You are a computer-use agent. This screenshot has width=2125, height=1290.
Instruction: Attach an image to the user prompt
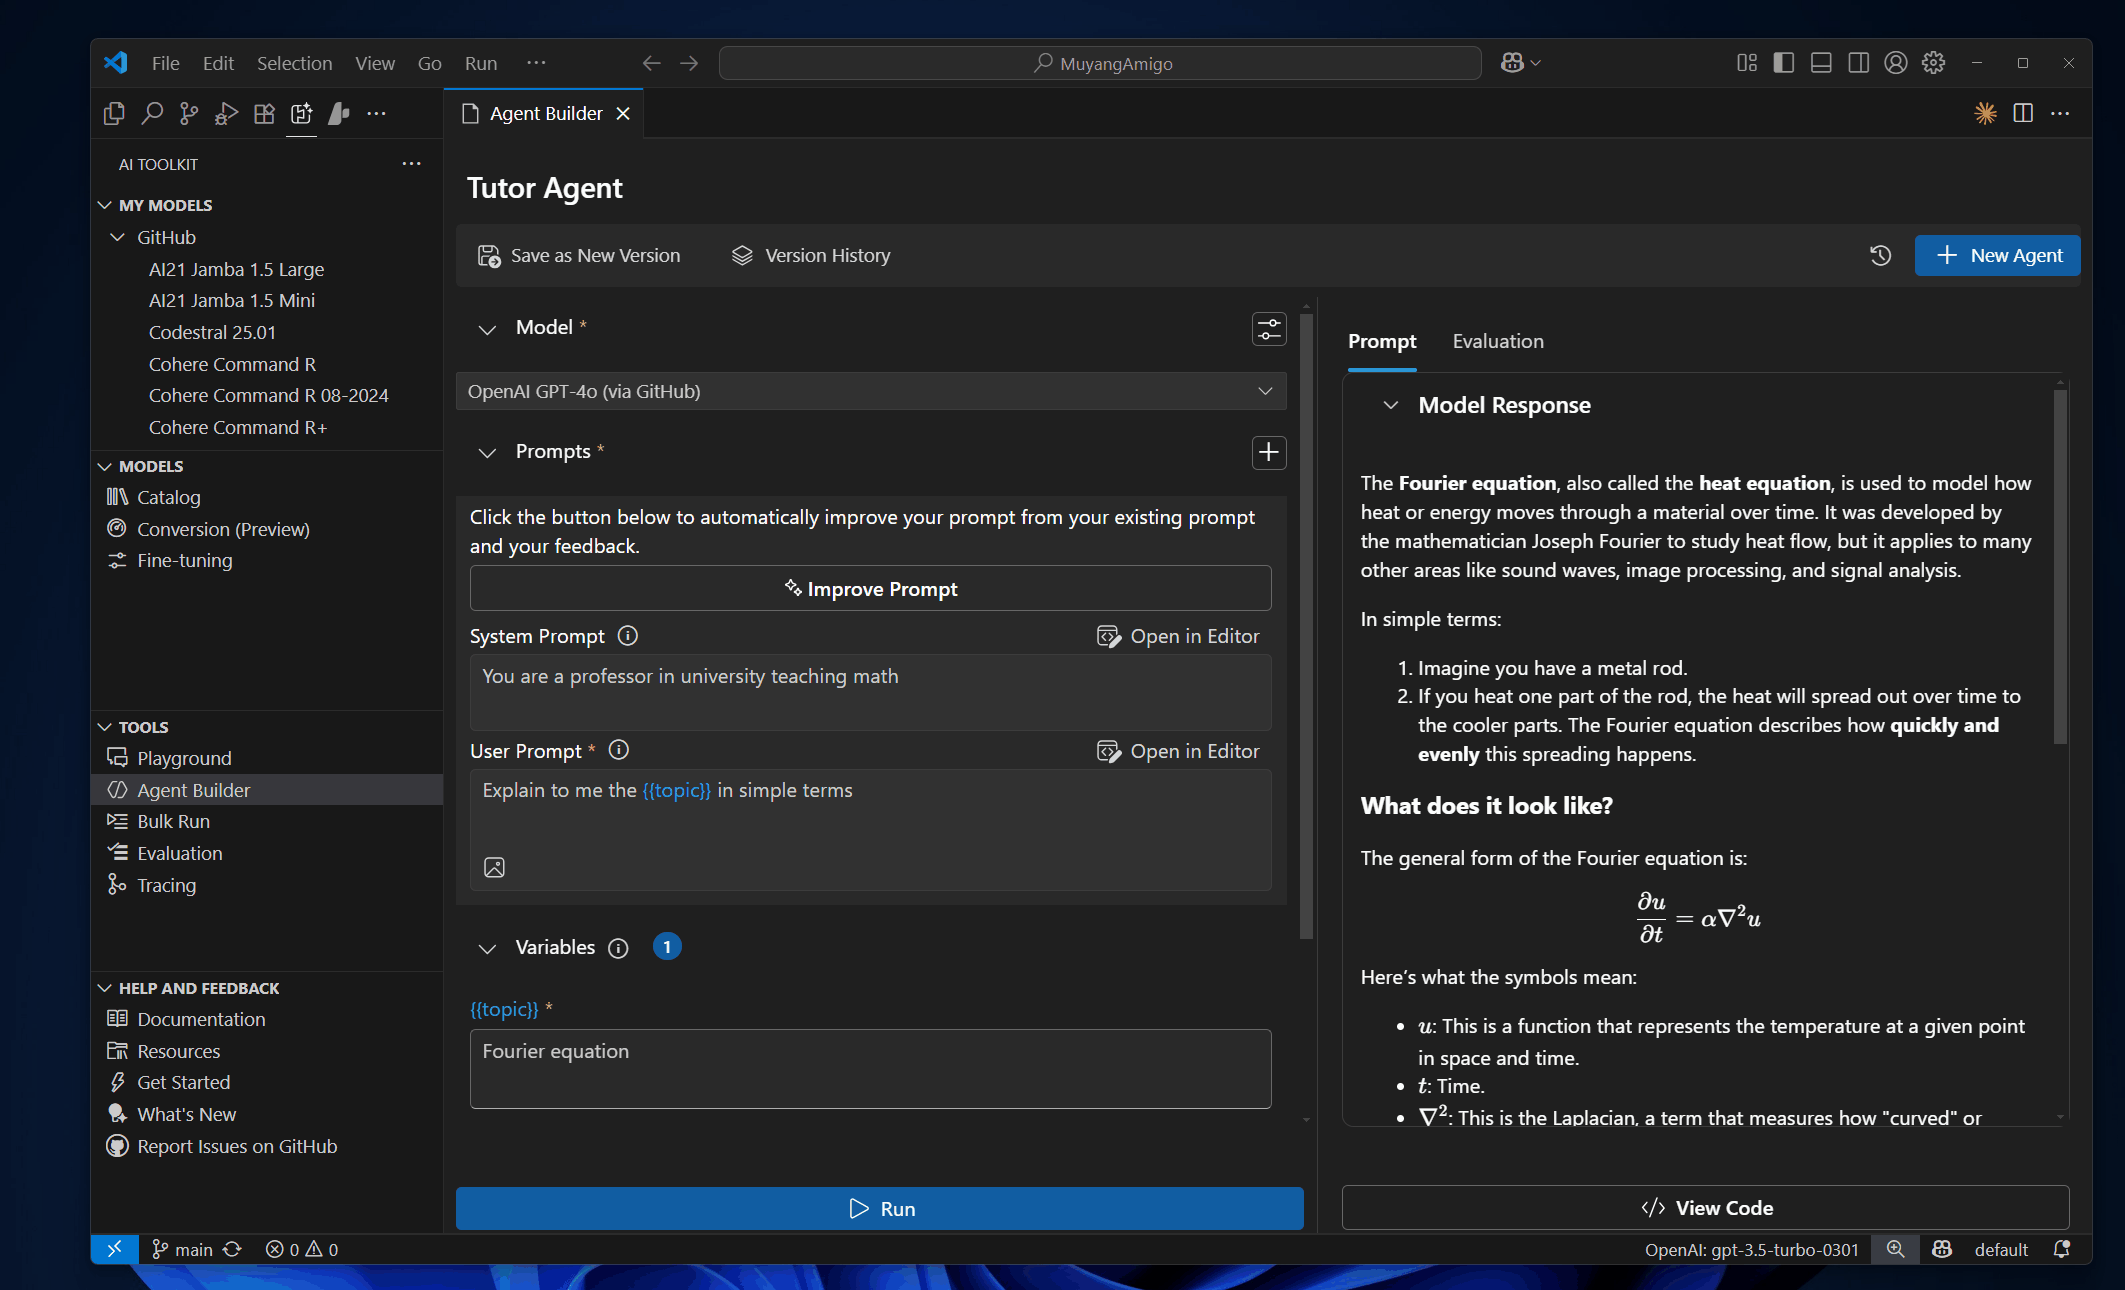(x=494, y=867)
